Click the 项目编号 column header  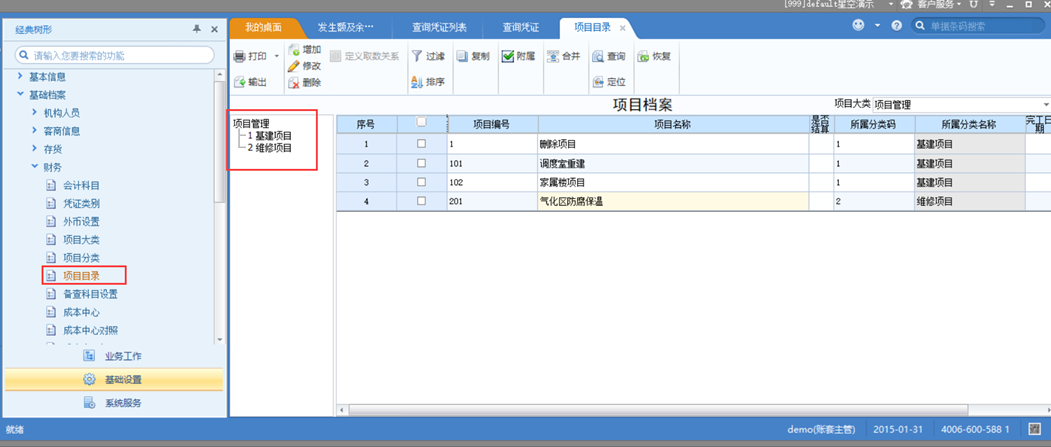click(492, 124)
